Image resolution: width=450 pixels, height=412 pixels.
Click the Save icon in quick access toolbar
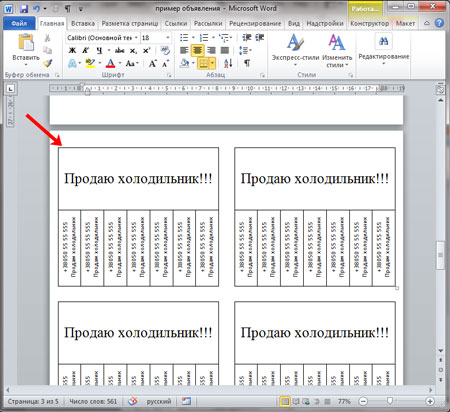(23, 8)
